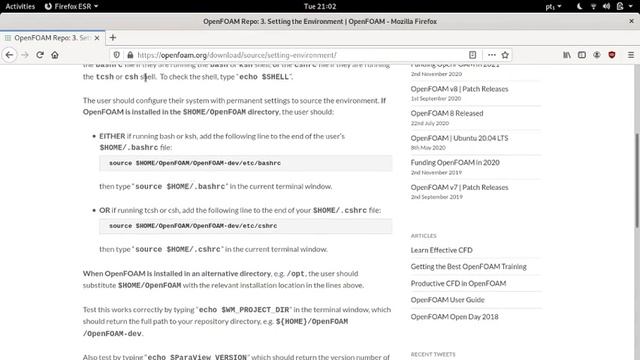This screenshot has height=360, width=640.
Task: Go back to the previous page
Action: coord(9,55)
